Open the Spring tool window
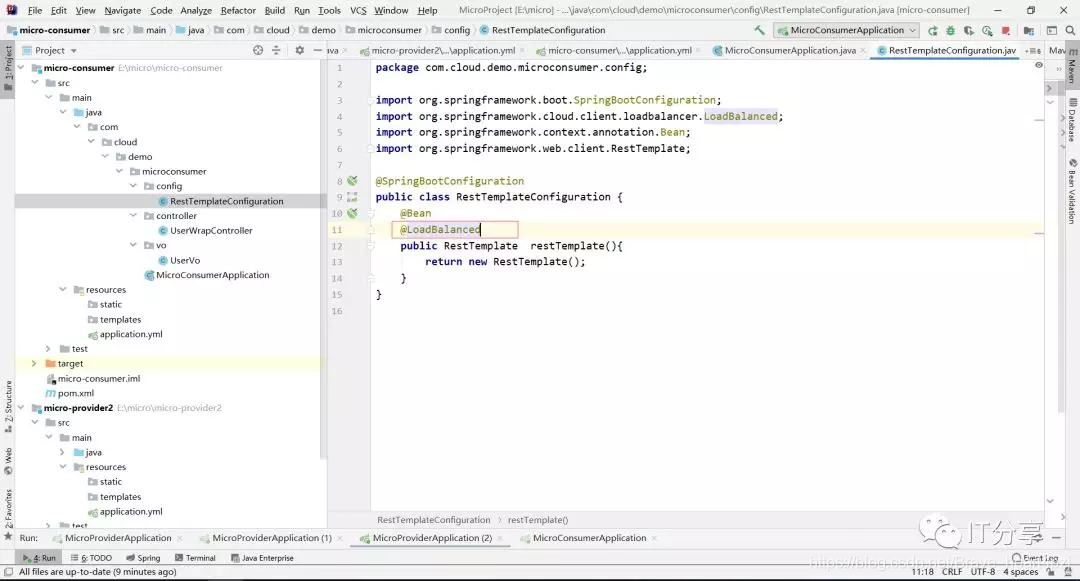This screenshot has height=581, width=1080. point(143,558)
